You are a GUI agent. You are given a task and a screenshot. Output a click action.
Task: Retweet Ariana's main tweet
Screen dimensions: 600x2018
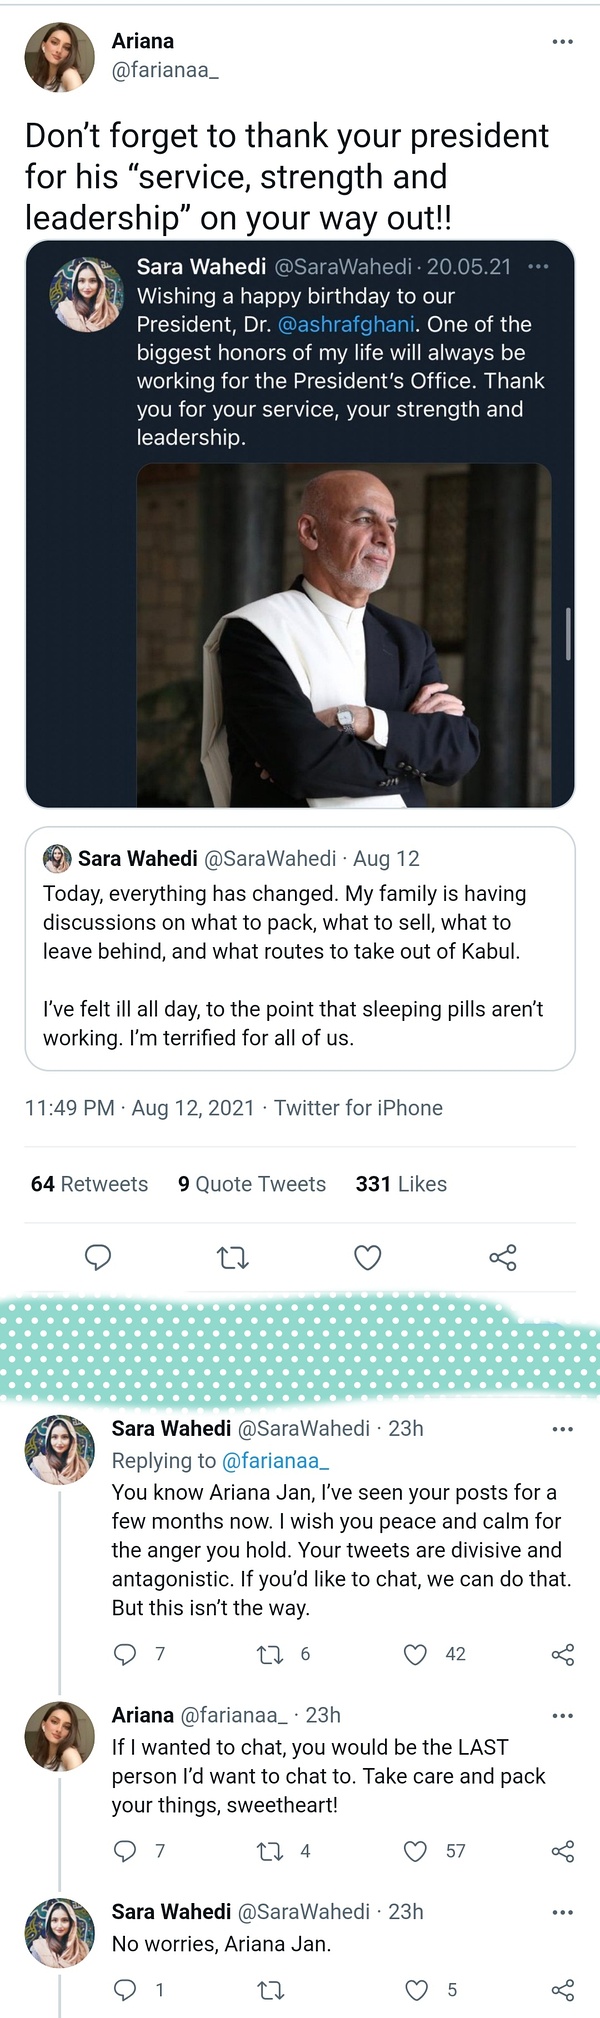(233, 1257)
